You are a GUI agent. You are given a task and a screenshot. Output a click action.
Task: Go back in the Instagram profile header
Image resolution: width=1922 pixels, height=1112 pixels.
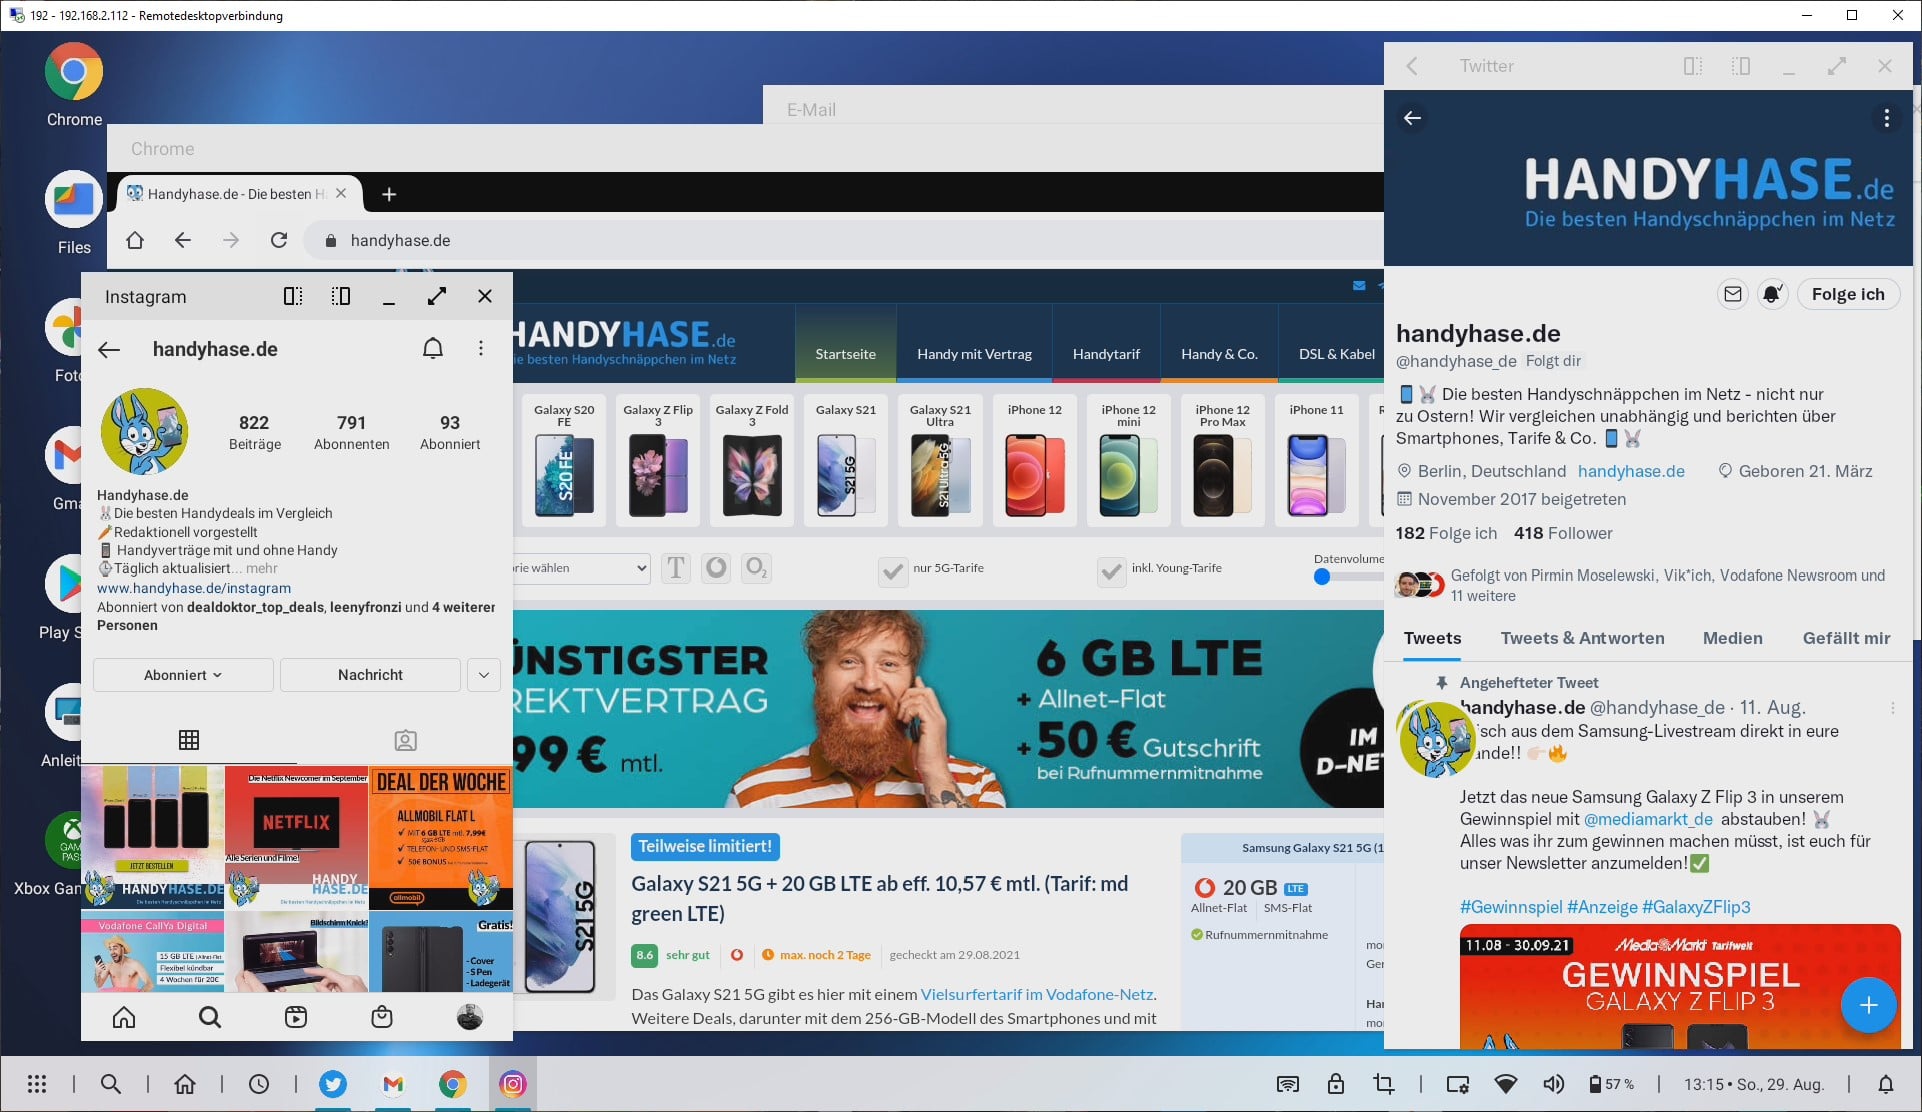tap(109, 349)
